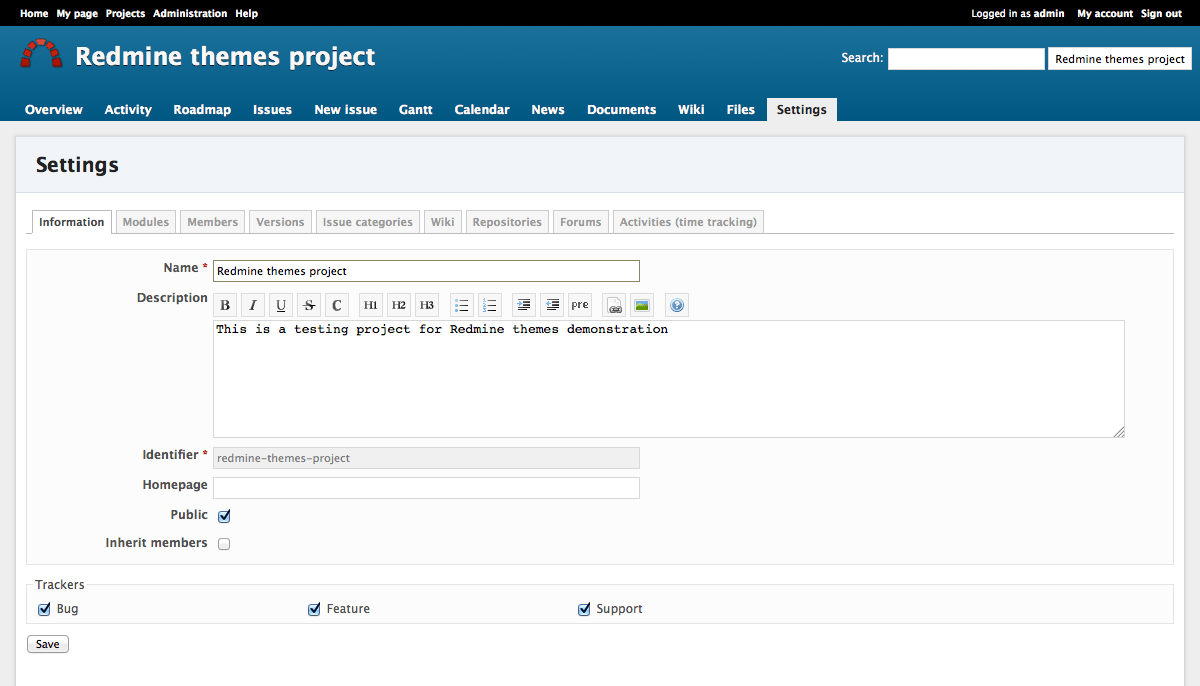
Task: Insert preformatted text with pre button
Action: 580,305
